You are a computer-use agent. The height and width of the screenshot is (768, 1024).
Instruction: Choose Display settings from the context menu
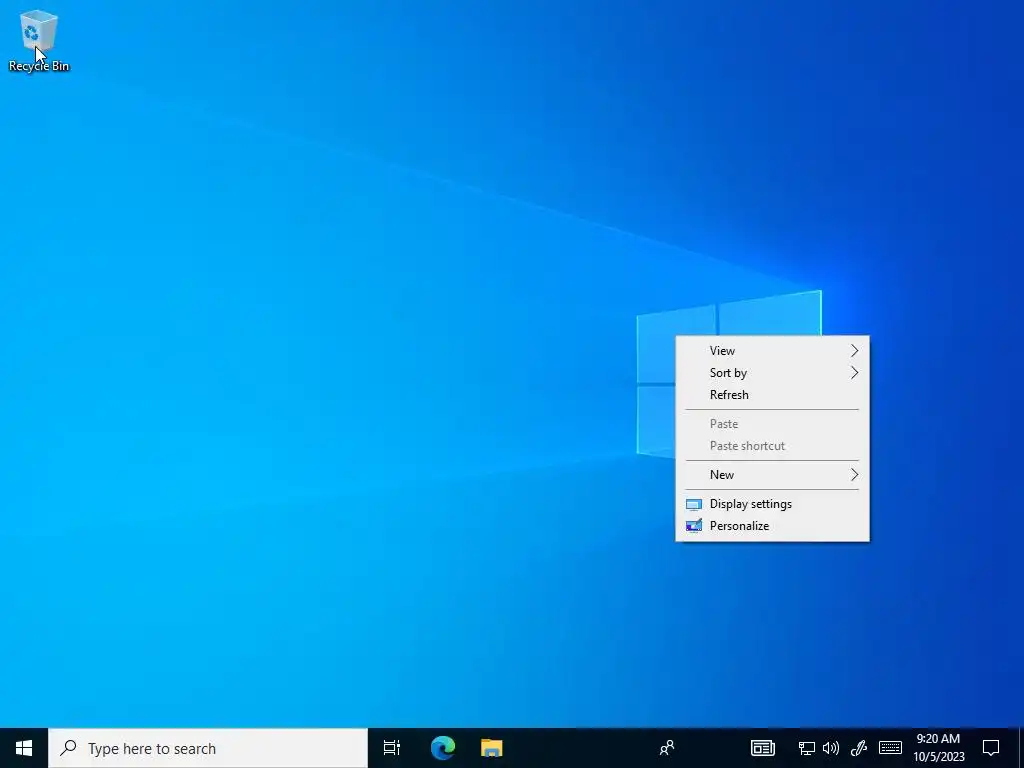772,504
